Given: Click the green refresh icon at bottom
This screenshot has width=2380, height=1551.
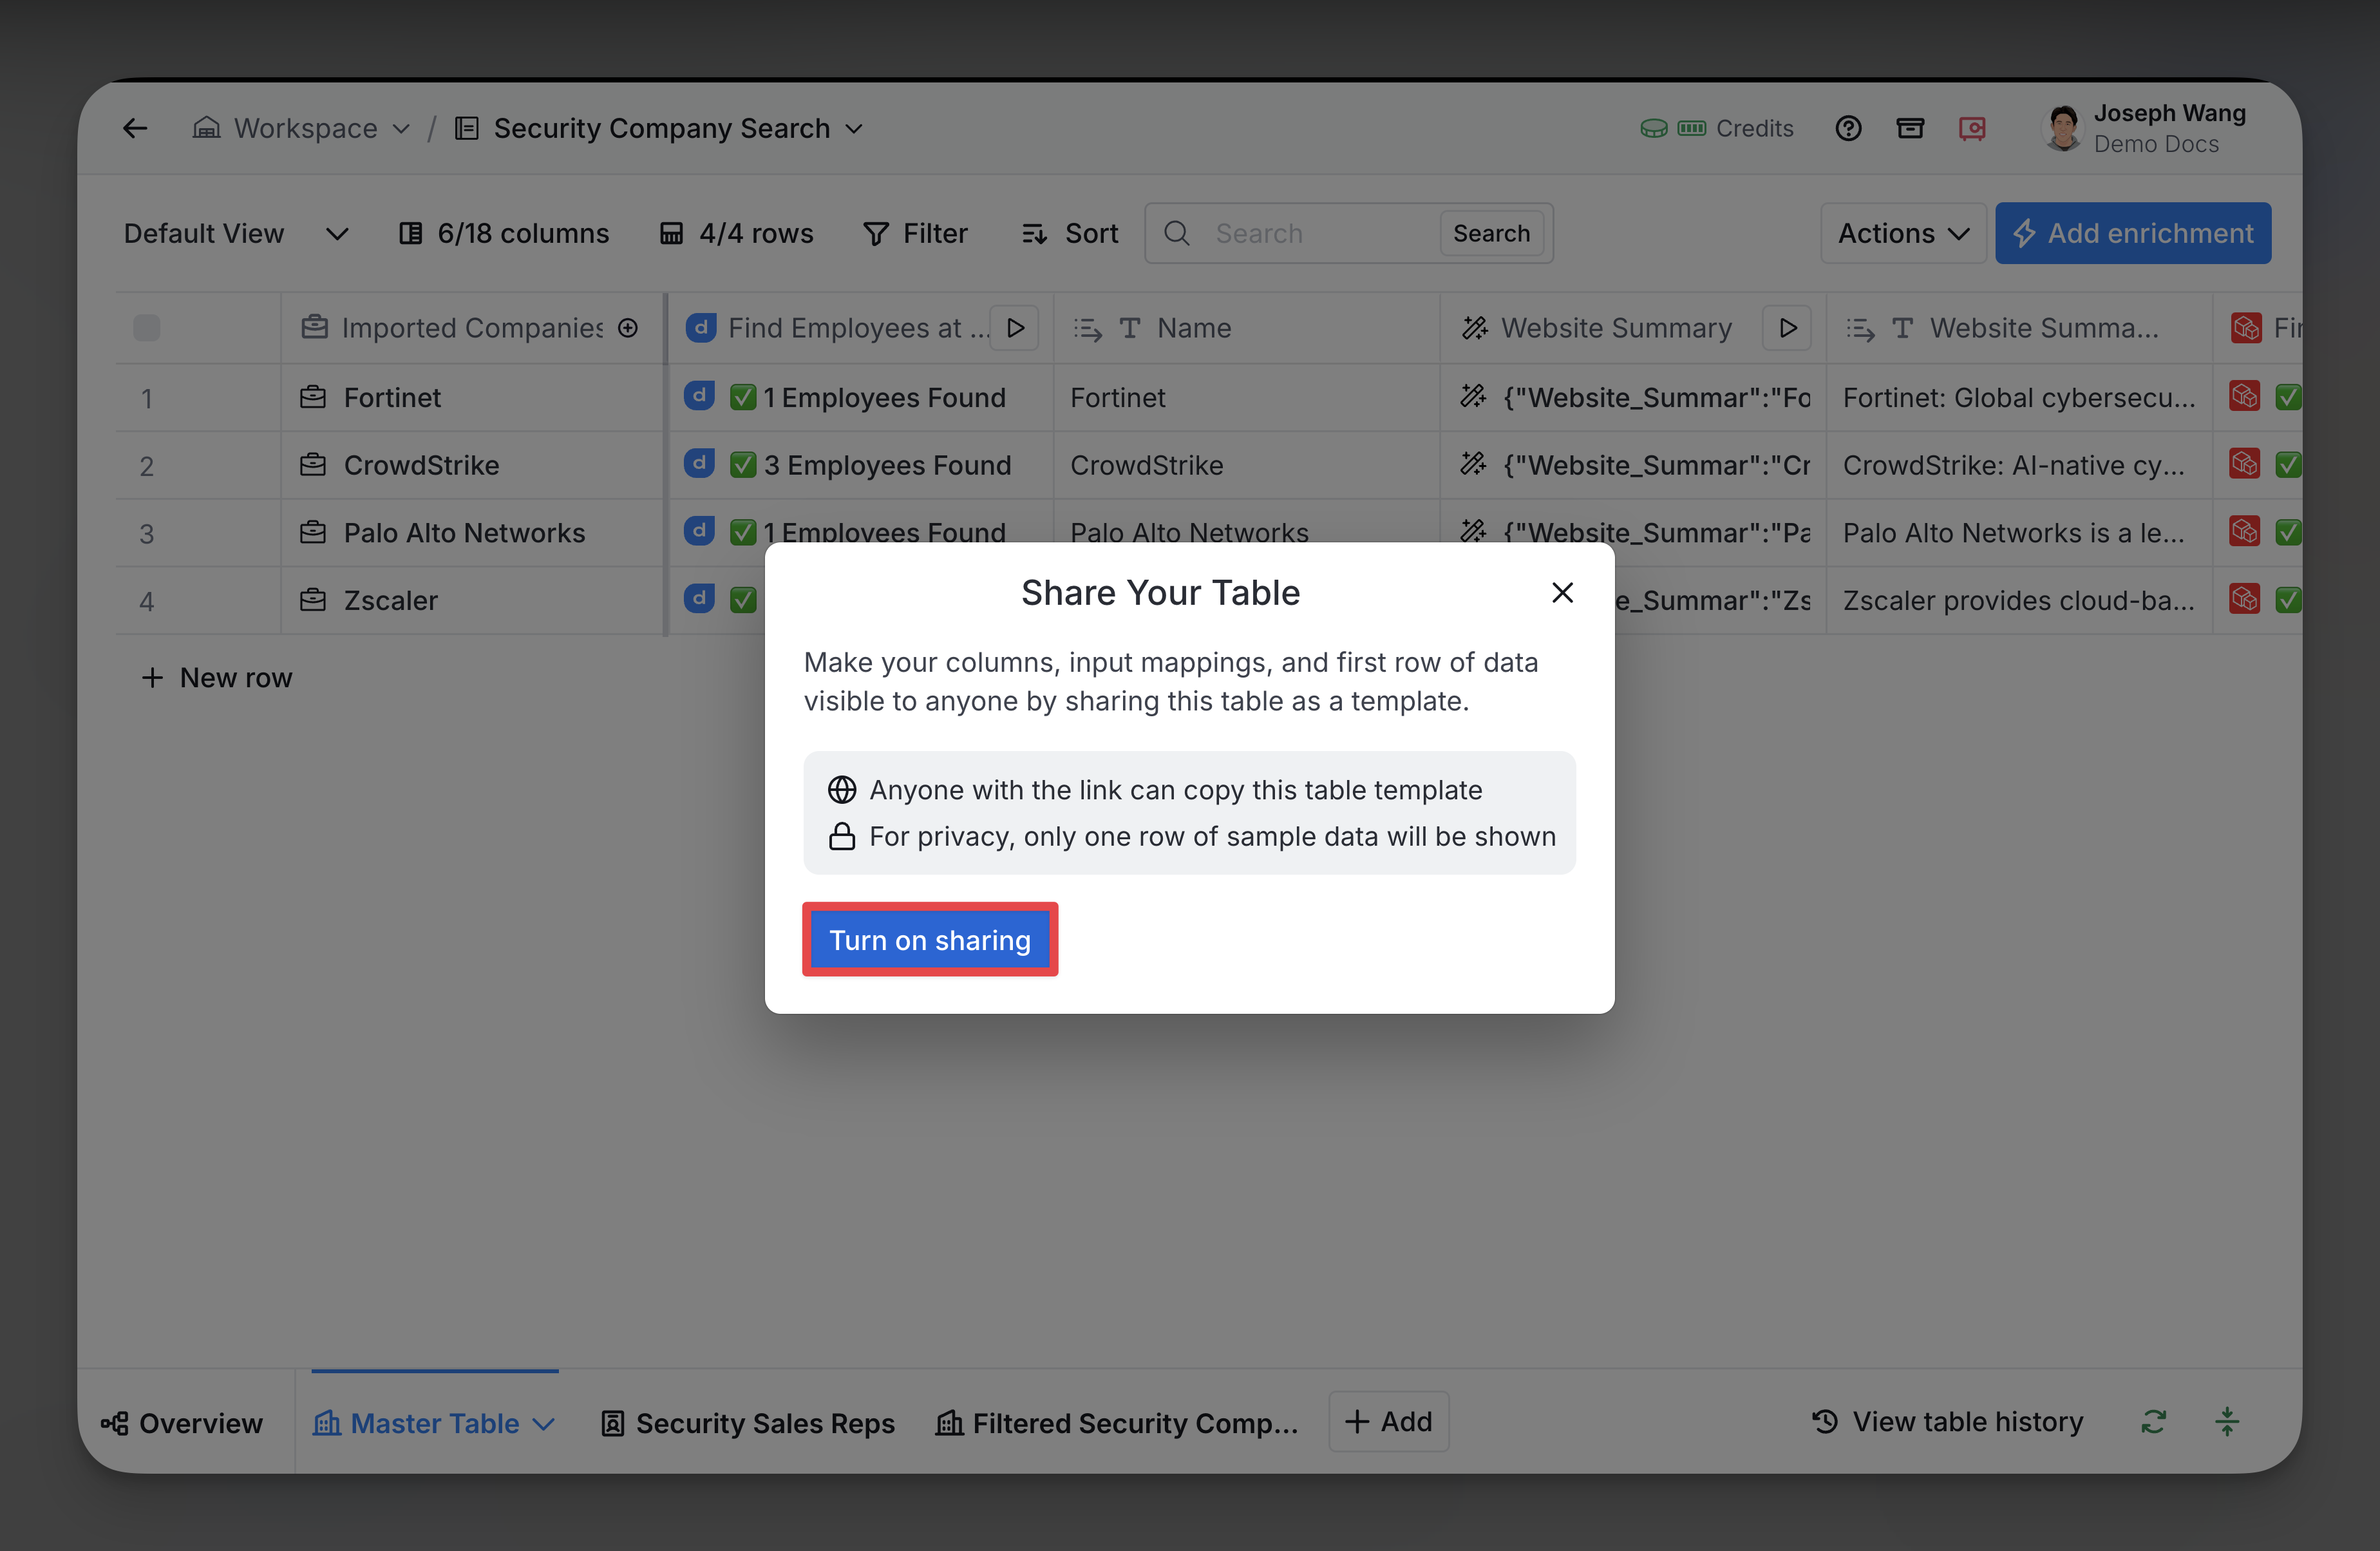Looking at the screenshot, I should (x=2153, y=1421).
